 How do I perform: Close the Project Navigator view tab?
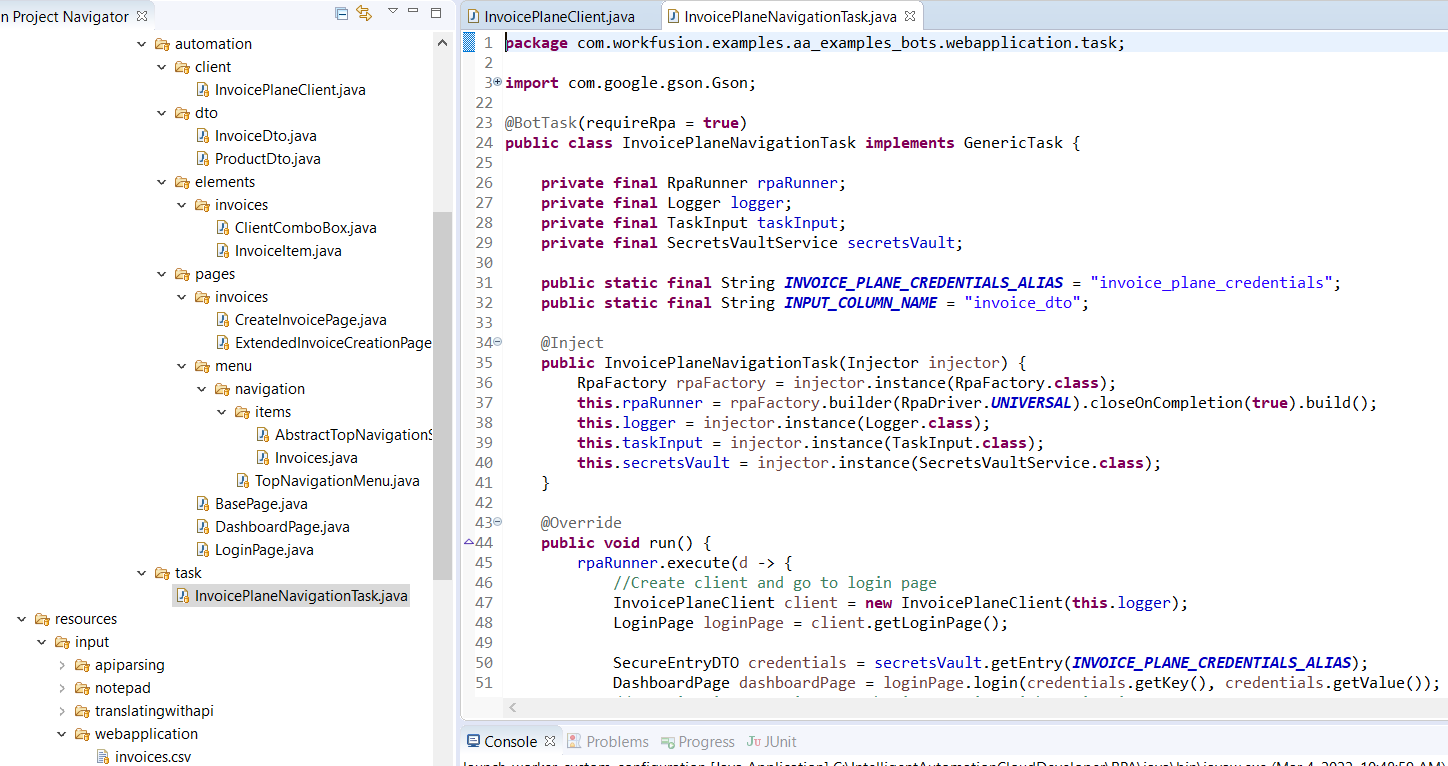[142, 16]
